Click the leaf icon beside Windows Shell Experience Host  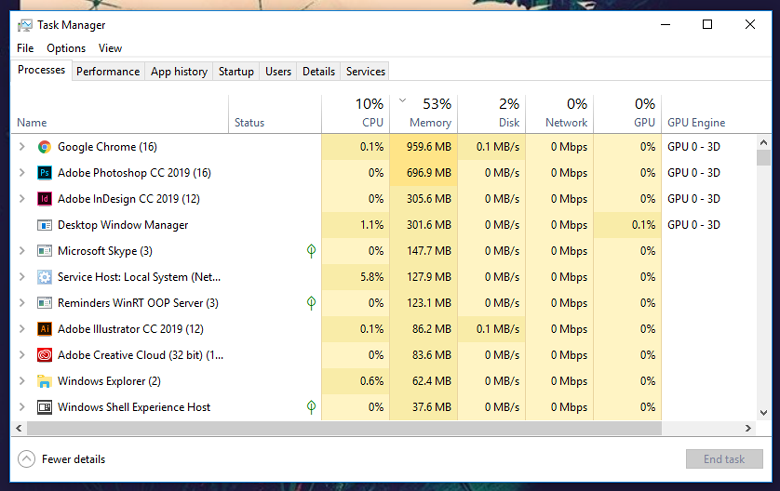point(311,407)
